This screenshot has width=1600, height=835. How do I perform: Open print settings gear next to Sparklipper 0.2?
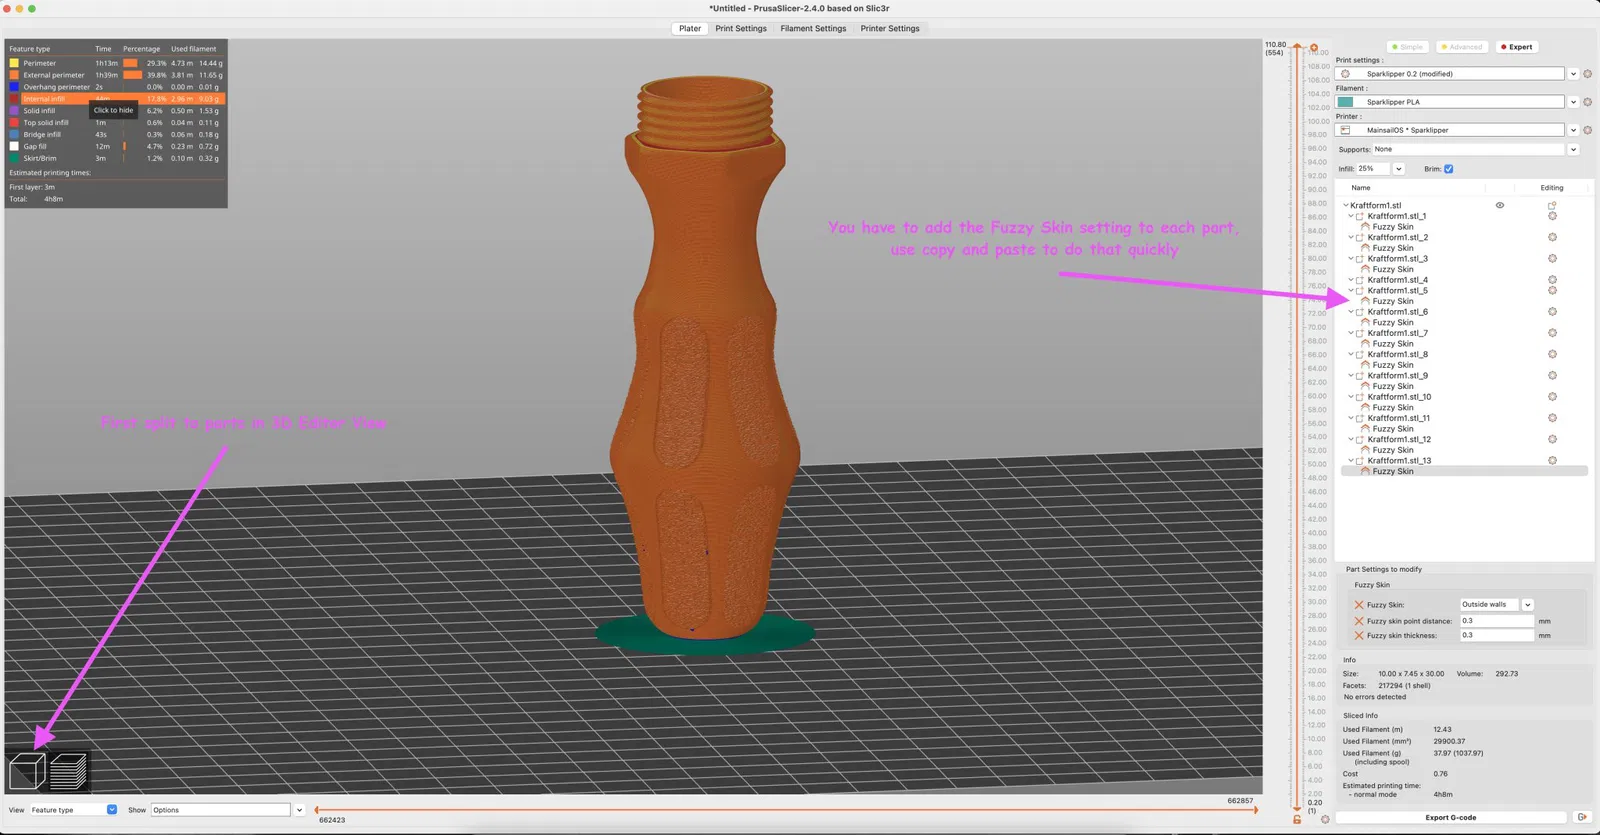[x=1587, y=74]
